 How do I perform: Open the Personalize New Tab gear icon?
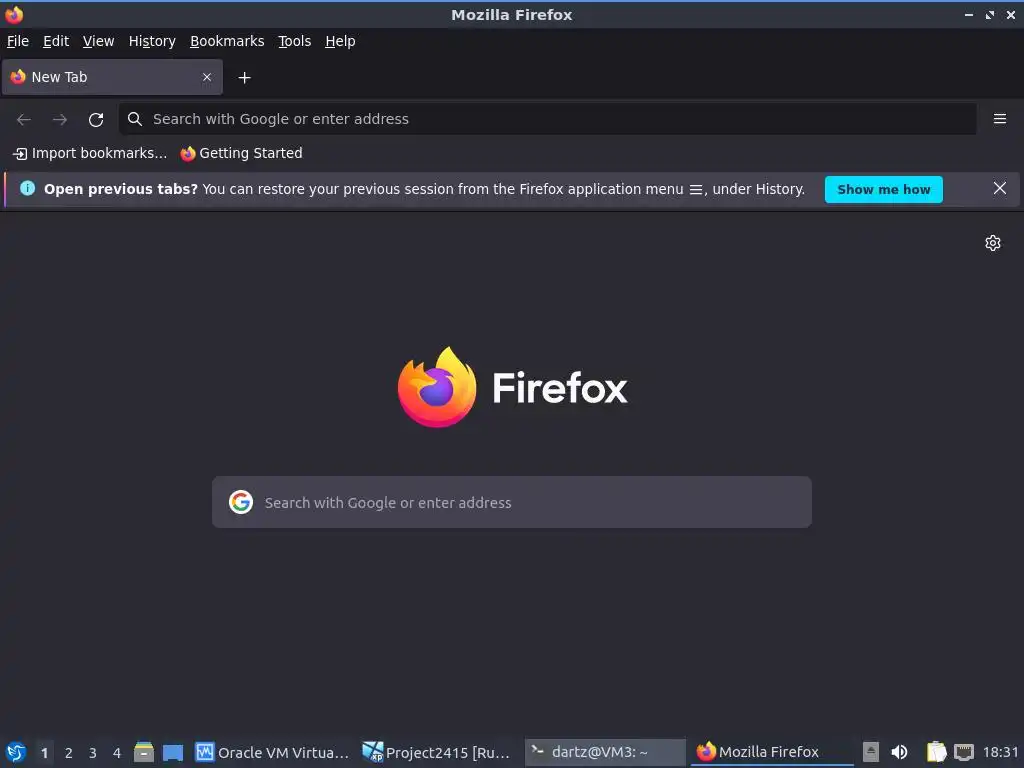[x=993, y=243]
